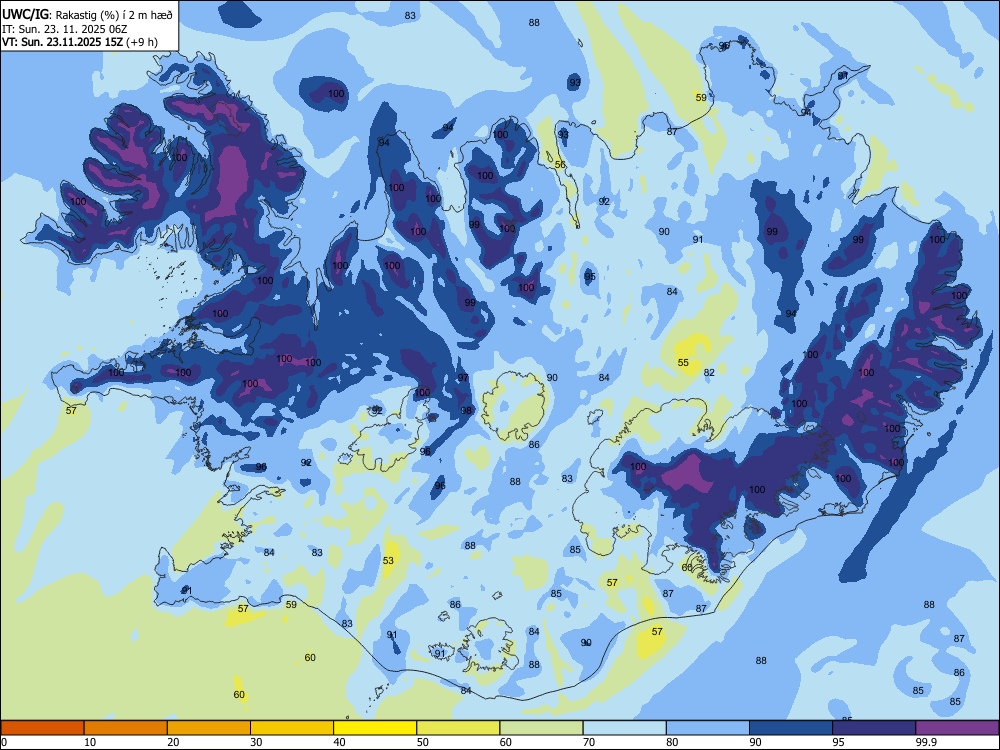The height and width of the screenshot is (750, 1000).
Task: Click the navy 95–99.9 legend swatch
Action: [874, 728]
